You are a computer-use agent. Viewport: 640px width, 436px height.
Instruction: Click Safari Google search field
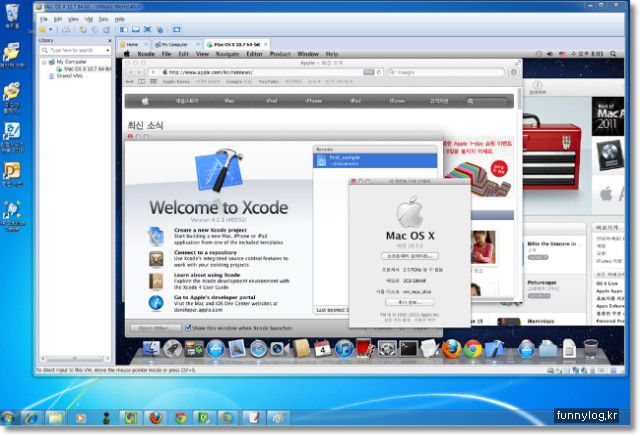[x=446, y=72]
